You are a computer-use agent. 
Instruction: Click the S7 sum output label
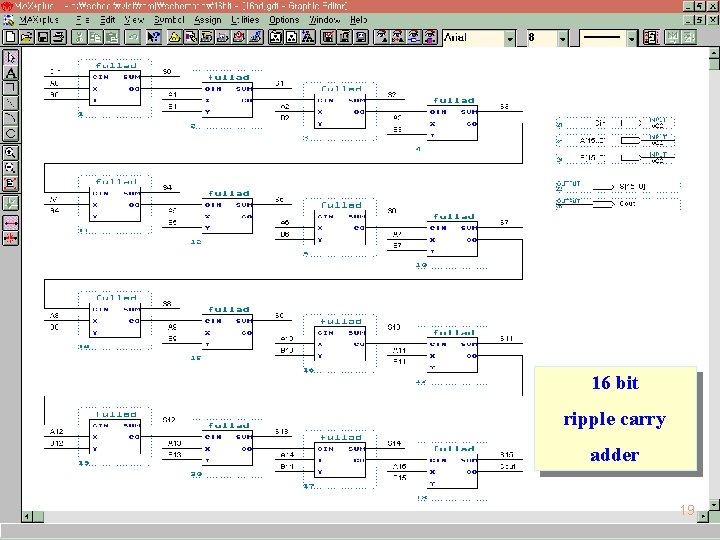pos(504,222)
